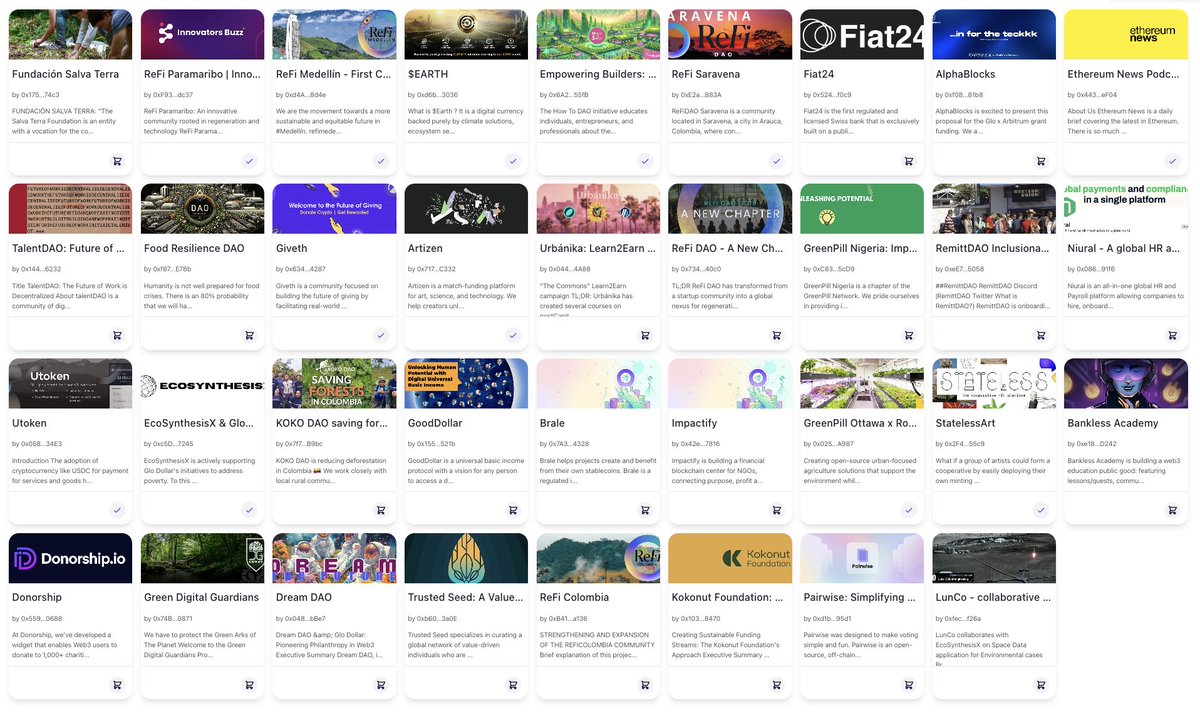The height and width of the screenshot is (713, 1200).
Task: Toggle the checkmark on ReFi Paramaribo card
Action: (249, 161)
